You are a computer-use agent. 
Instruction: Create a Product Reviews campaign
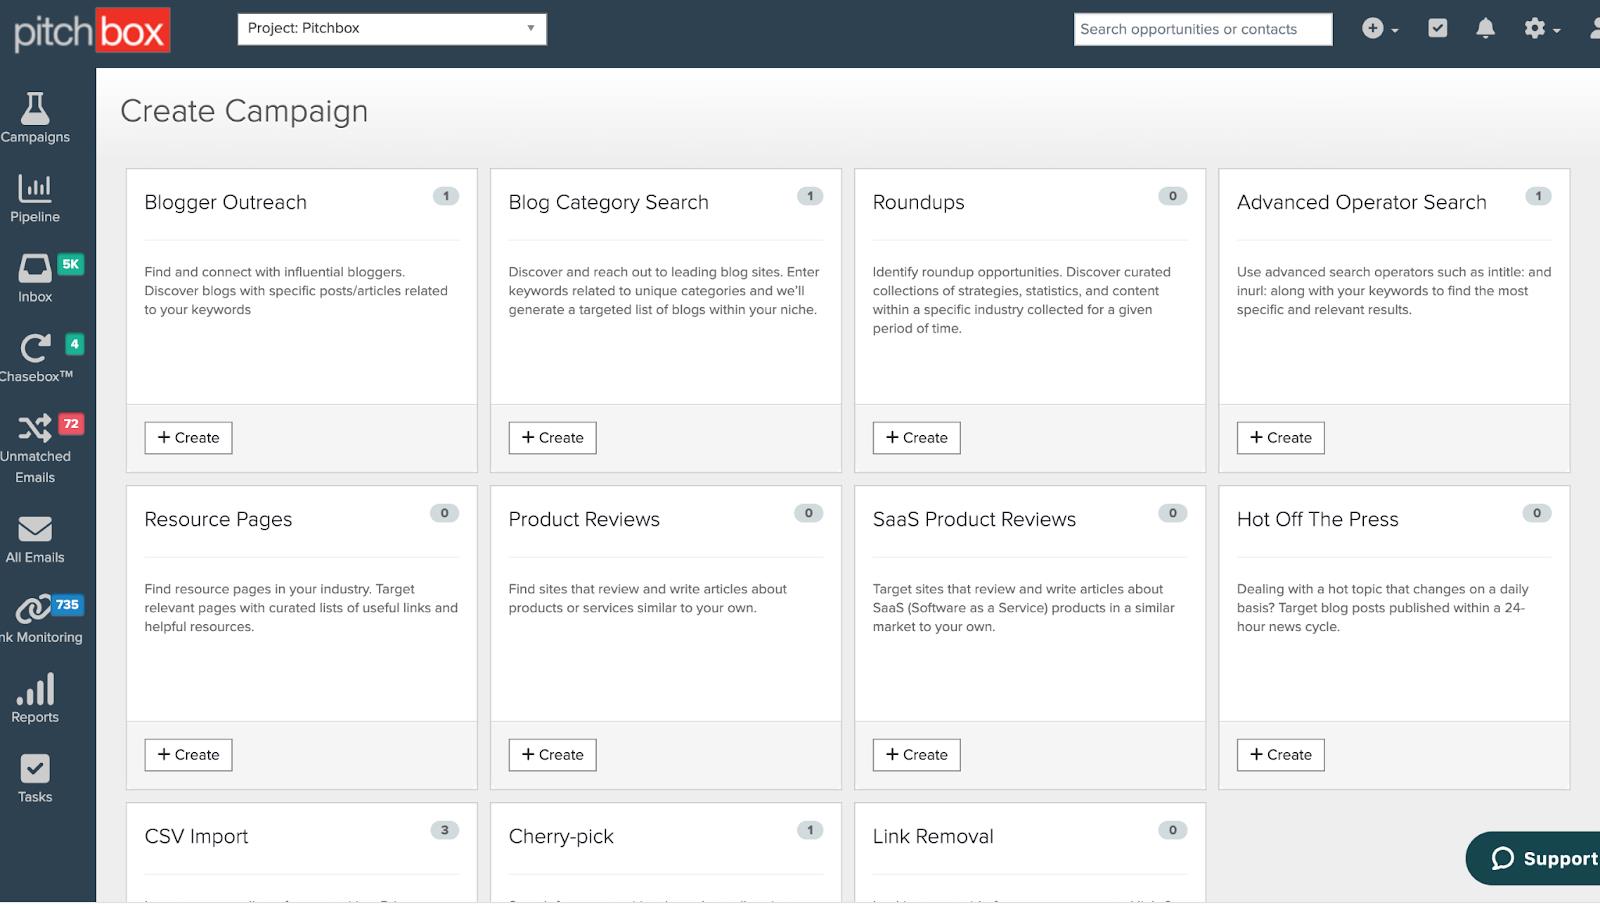coord(552,755)
